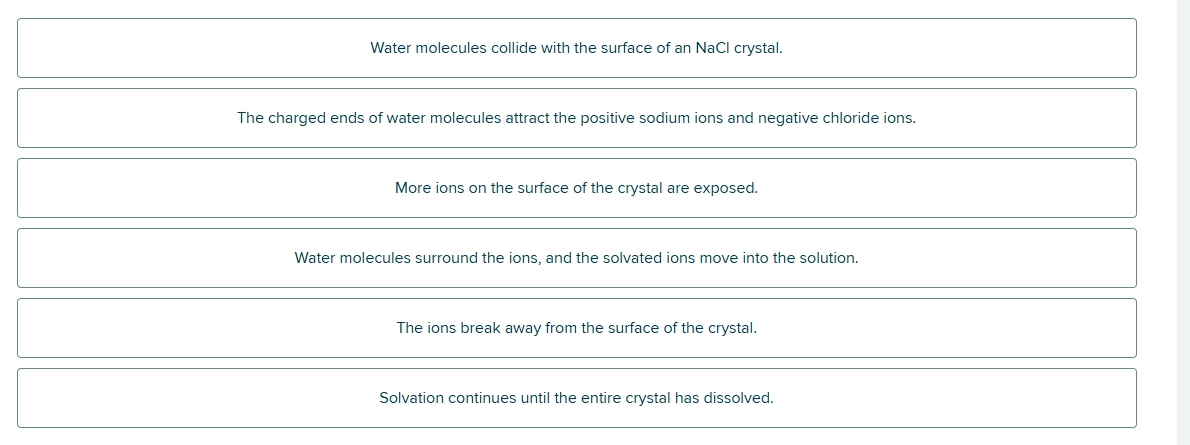Click the last ordering item in the list
This screenshot has height=445, width=1190.
577,398
